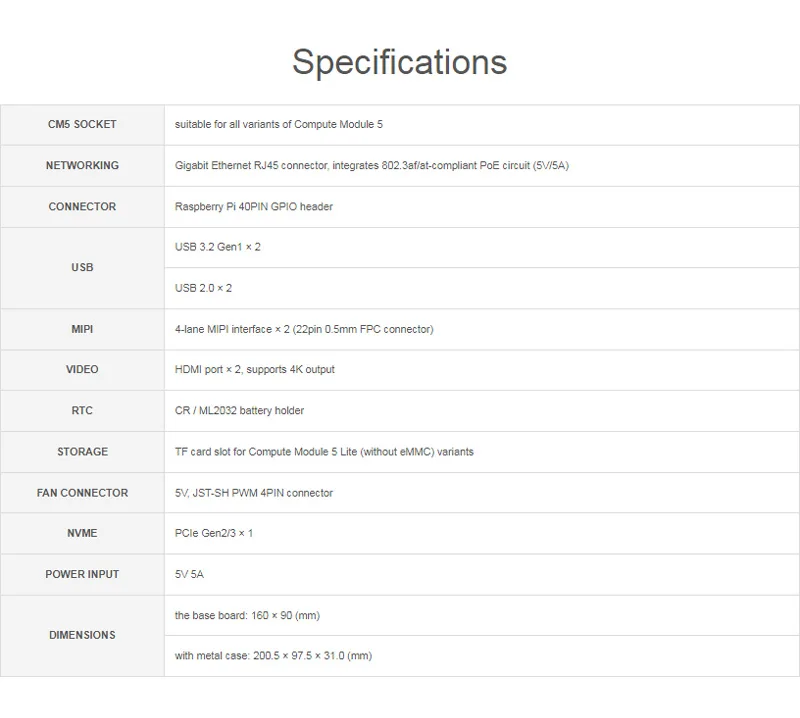Screen dimensions: 800x718
Task: Select the Raspberry Pi 40PIN GPIO header text
Action: point(254,207)
